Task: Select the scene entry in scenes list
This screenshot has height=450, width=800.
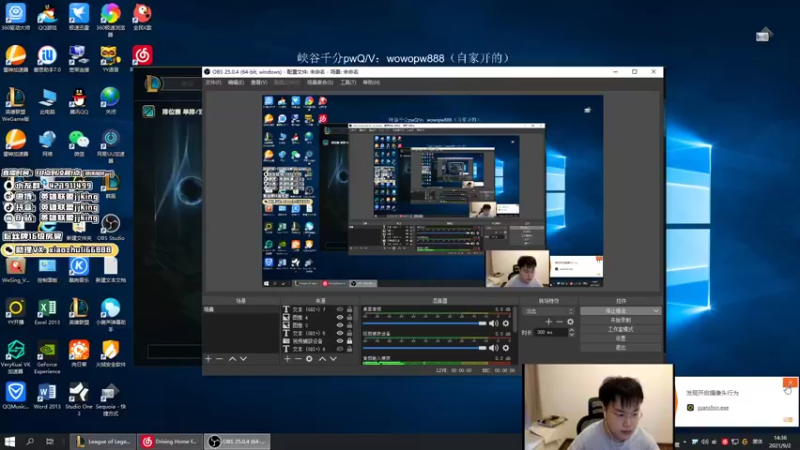Action: click(241, 310)
